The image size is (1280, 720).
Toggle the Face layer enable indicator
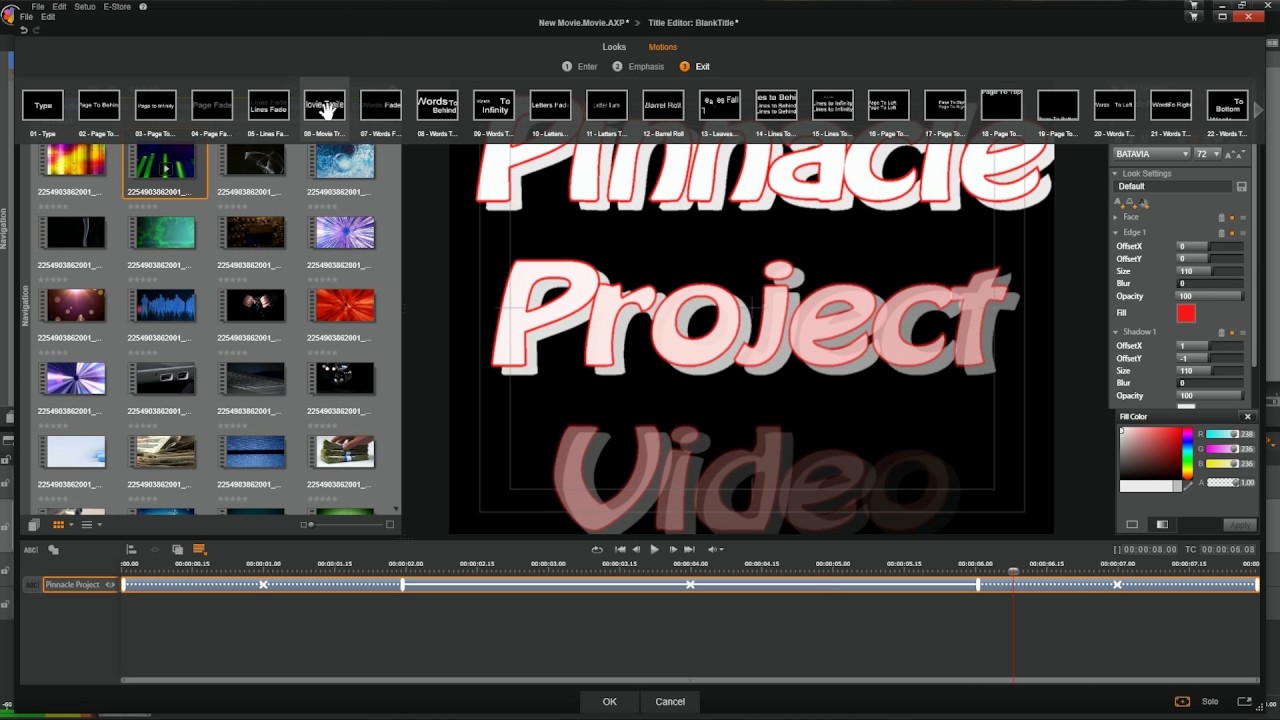point(1232,217)
